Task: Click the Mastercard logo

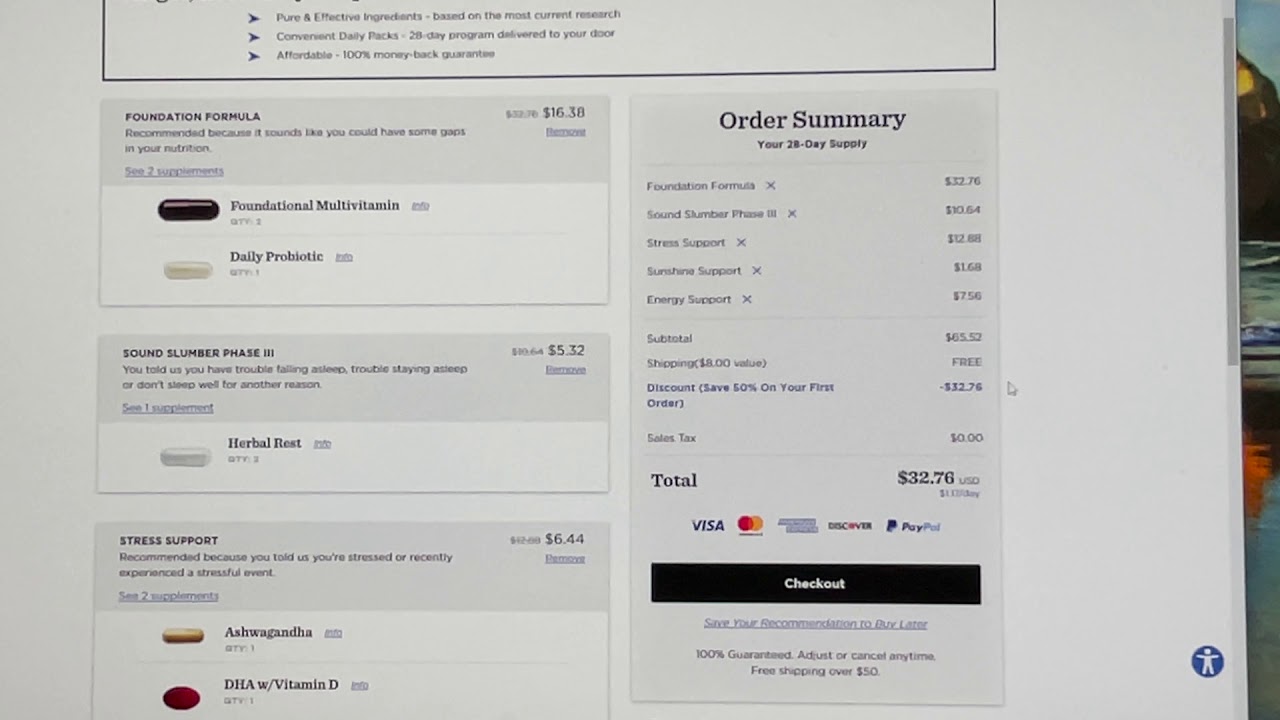Action: [x=750, y=525]
